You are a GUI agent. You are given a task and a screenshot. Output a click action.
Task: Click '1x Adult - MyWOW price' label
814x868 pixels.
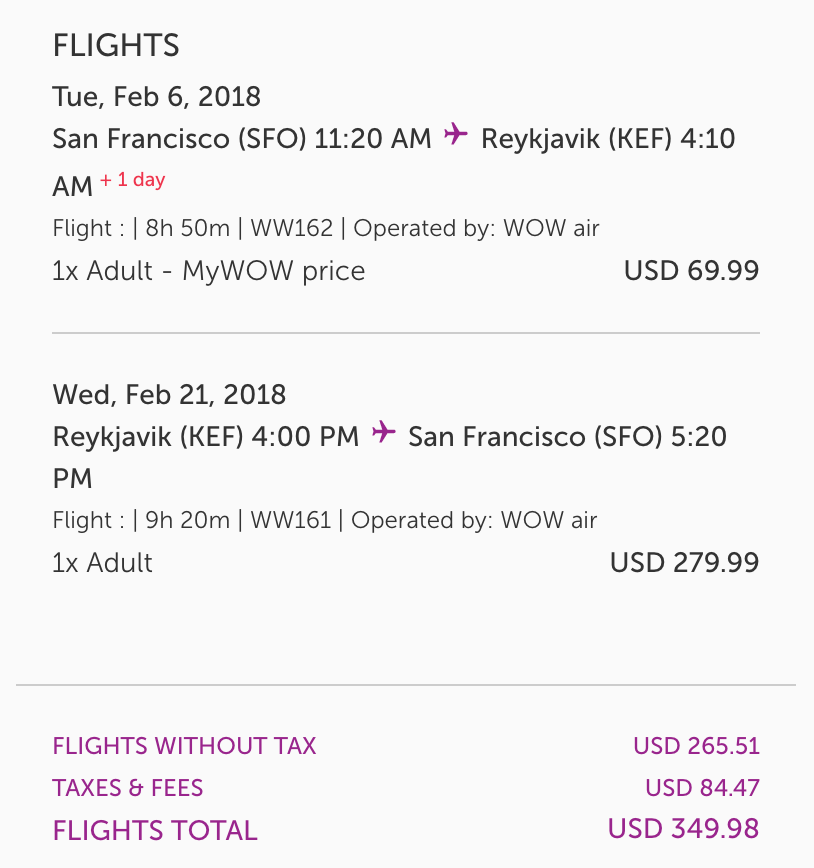208,270
